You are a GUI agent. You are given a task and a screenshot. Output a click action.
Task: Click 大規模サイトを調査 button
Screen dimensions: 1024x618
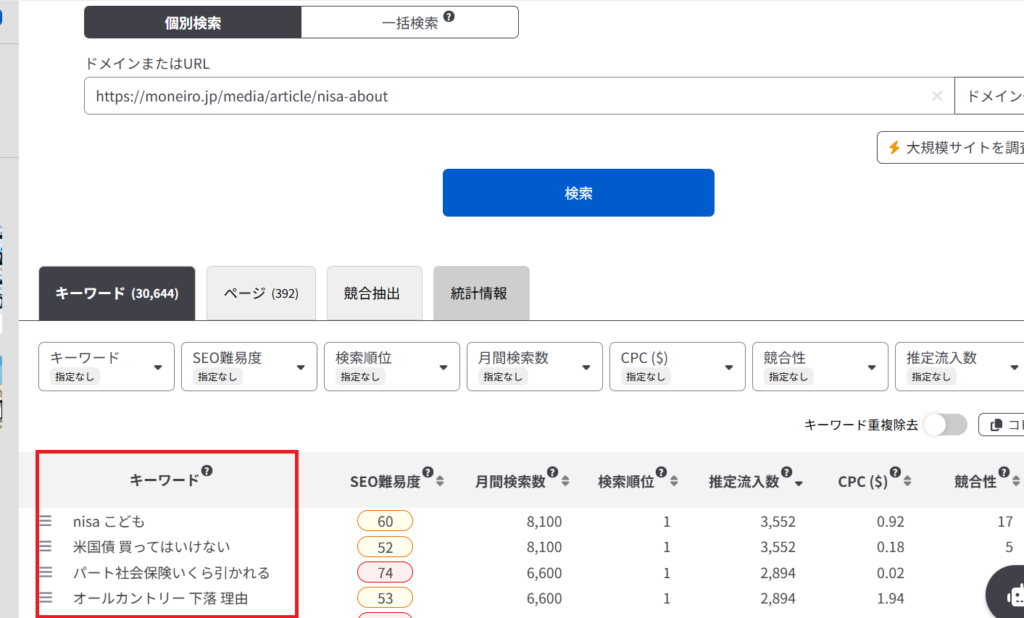(x=951, y=148)
